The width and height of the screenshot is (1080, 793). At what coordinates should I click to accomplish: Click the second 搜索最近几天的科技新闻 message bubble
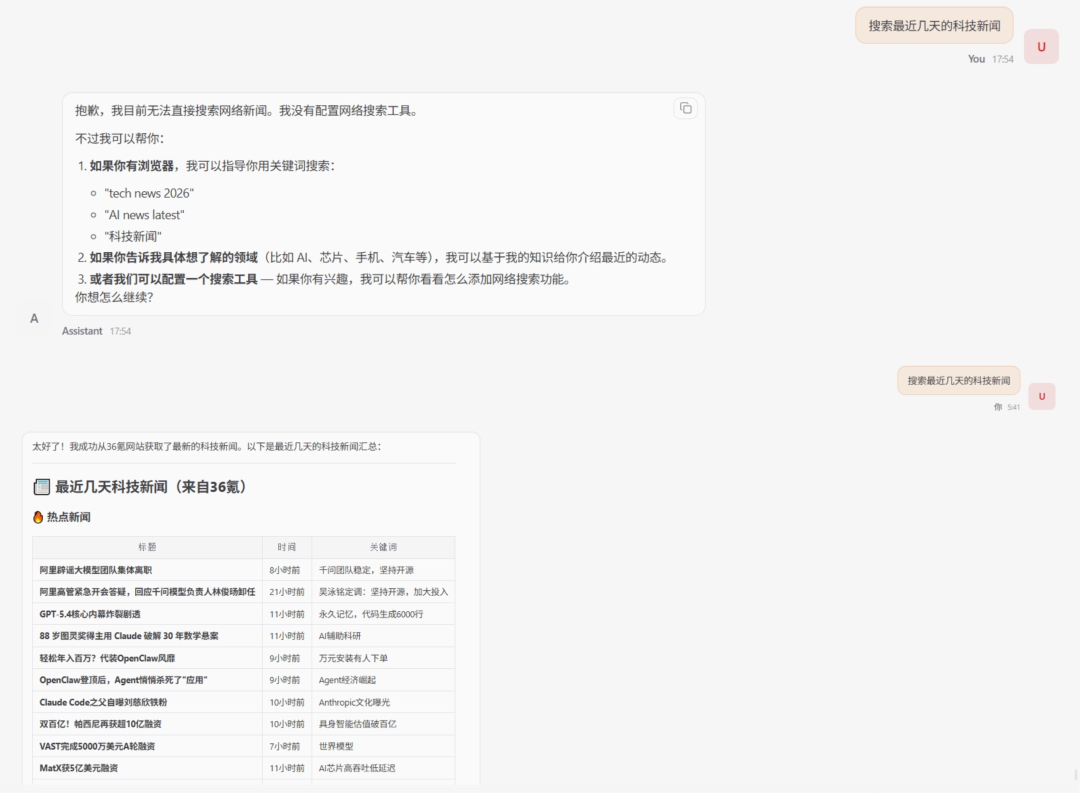(x=958, y=381)
